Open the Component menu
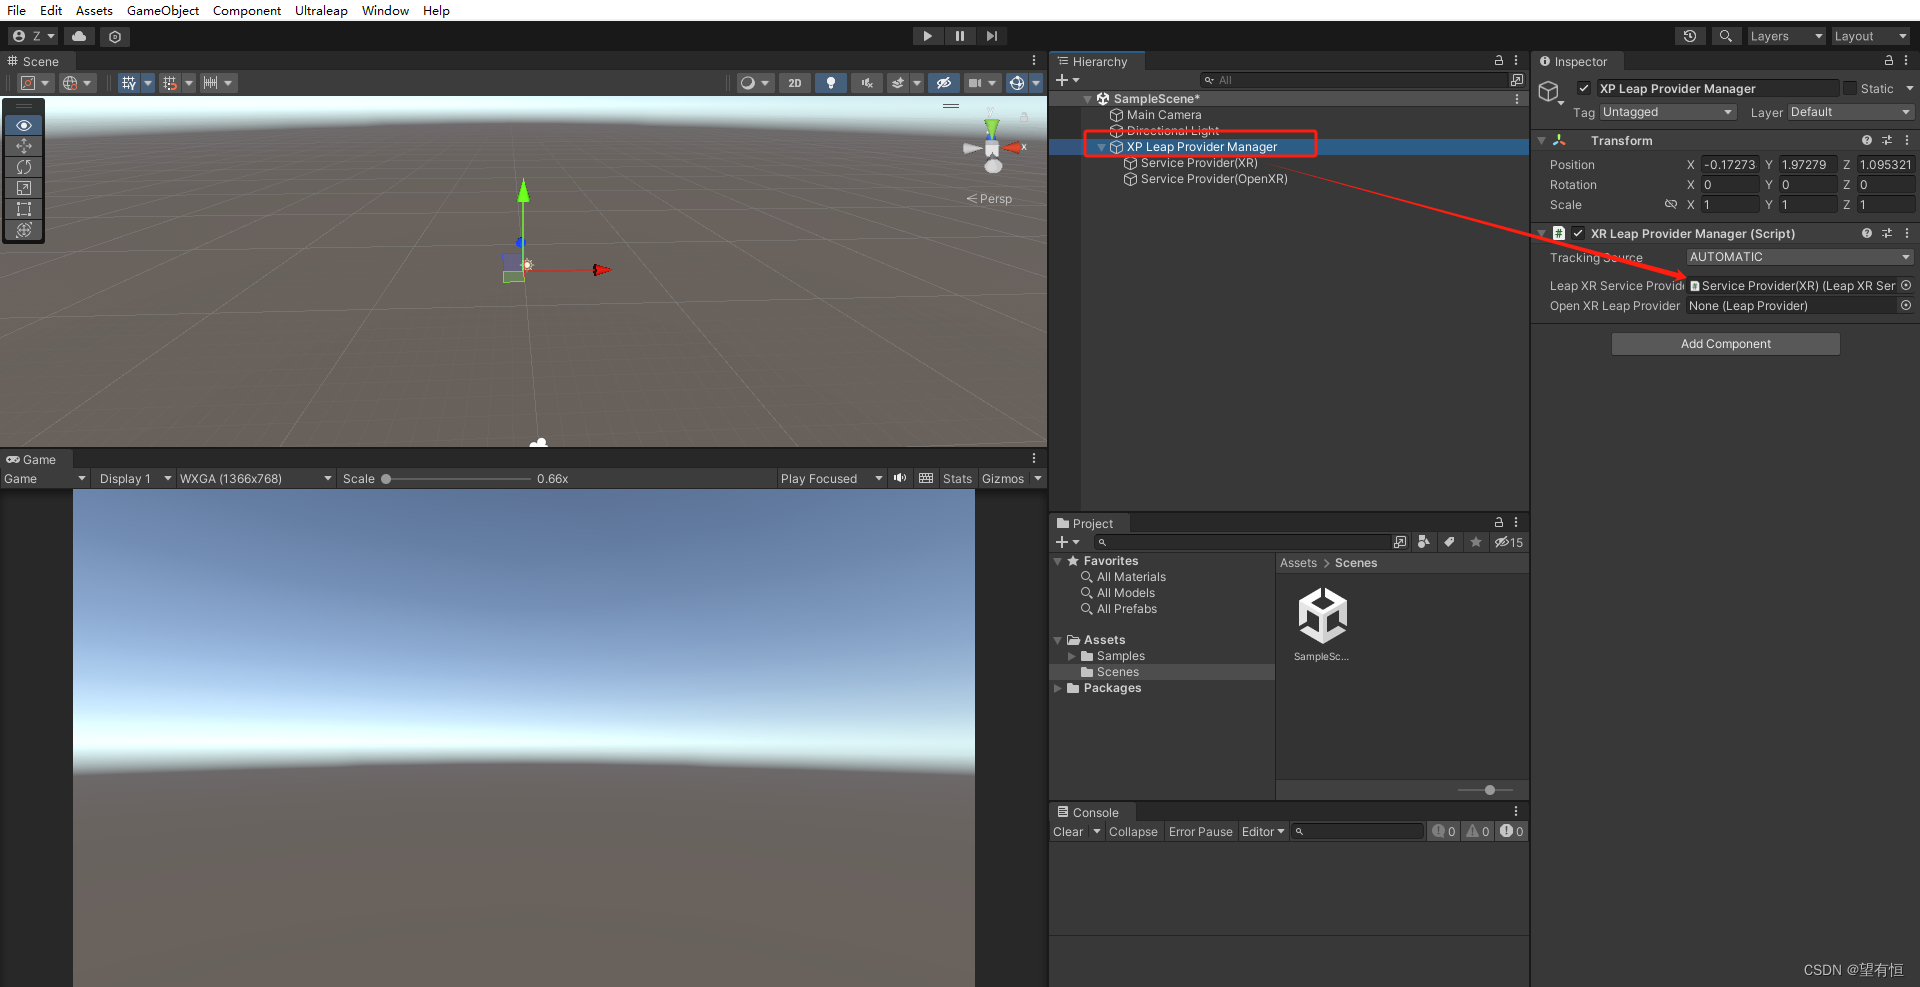 pyautogui.click(x=246, y=10)
